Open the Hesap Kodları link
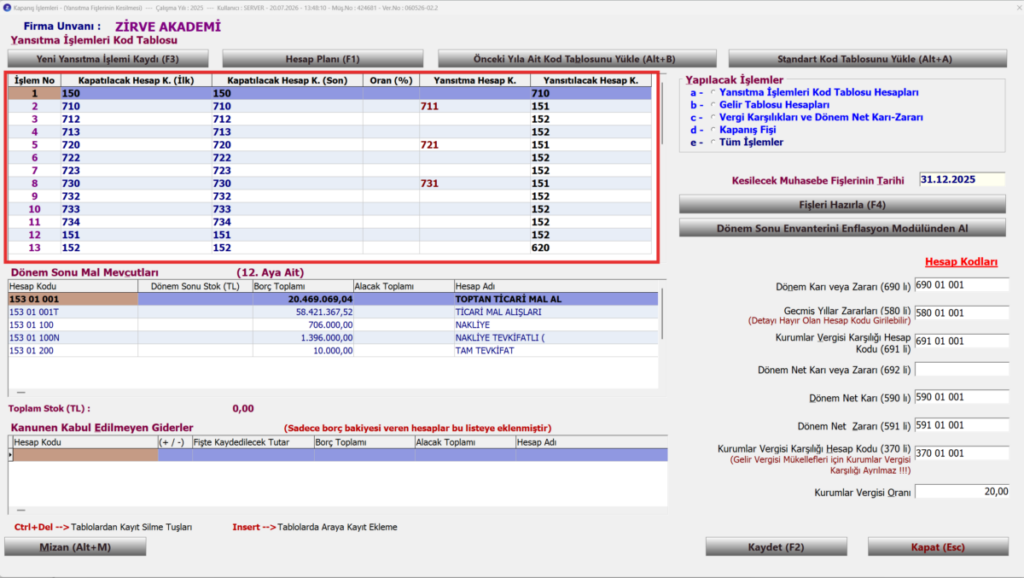This screenshot has width=1024, height=578. 961,262
